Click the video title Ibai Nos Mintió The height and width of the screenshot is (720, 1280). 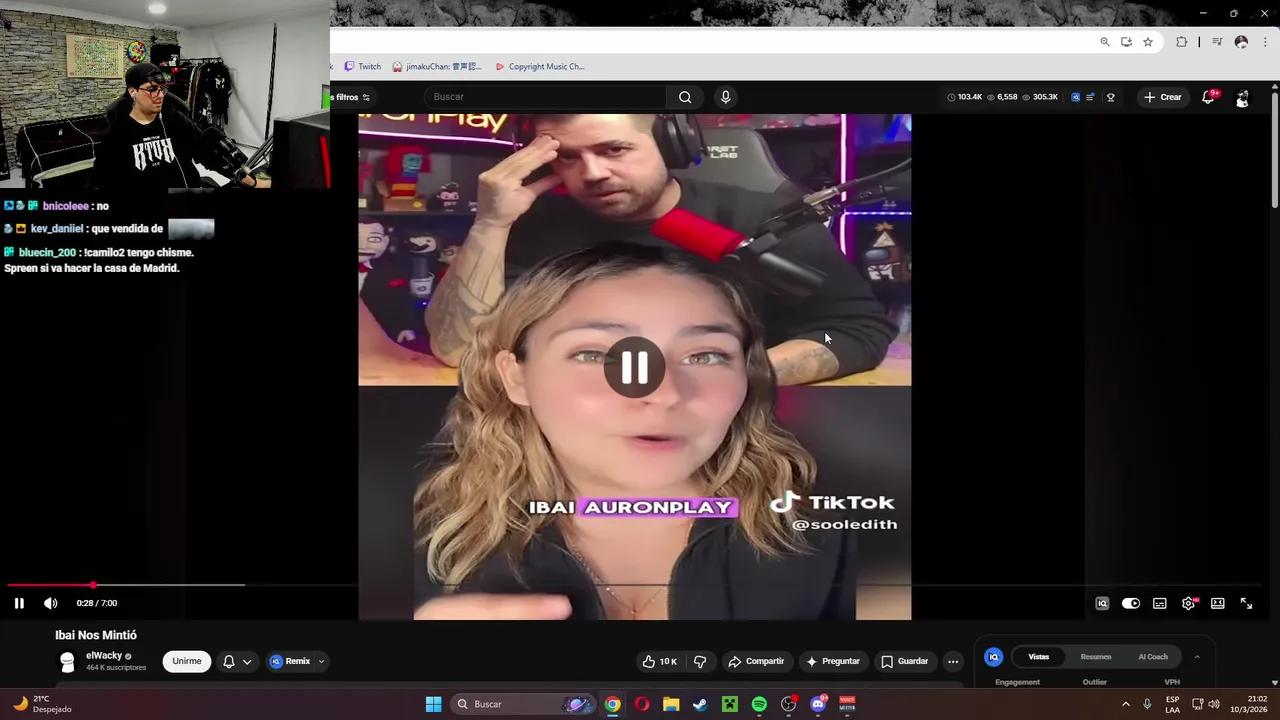pyautogui.click(x=96, y=635)
